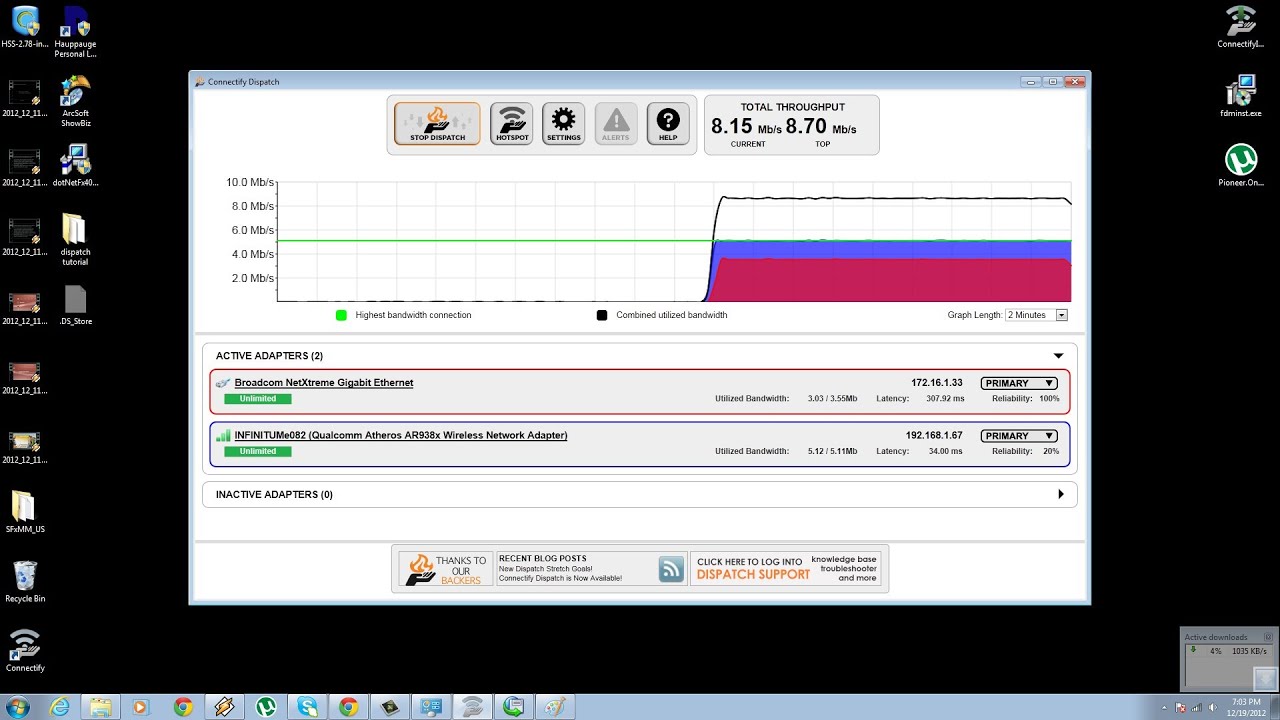Click Unlimited badge under Broadcom adapter
The image size is (1280, 720).
coord(258,399)
